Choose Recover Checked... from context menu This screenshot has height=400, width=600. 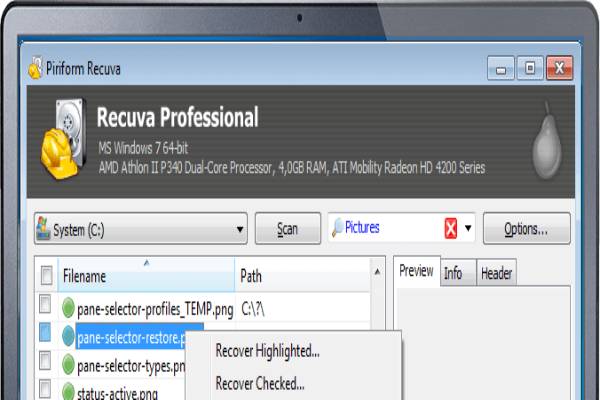pos(260,384)
